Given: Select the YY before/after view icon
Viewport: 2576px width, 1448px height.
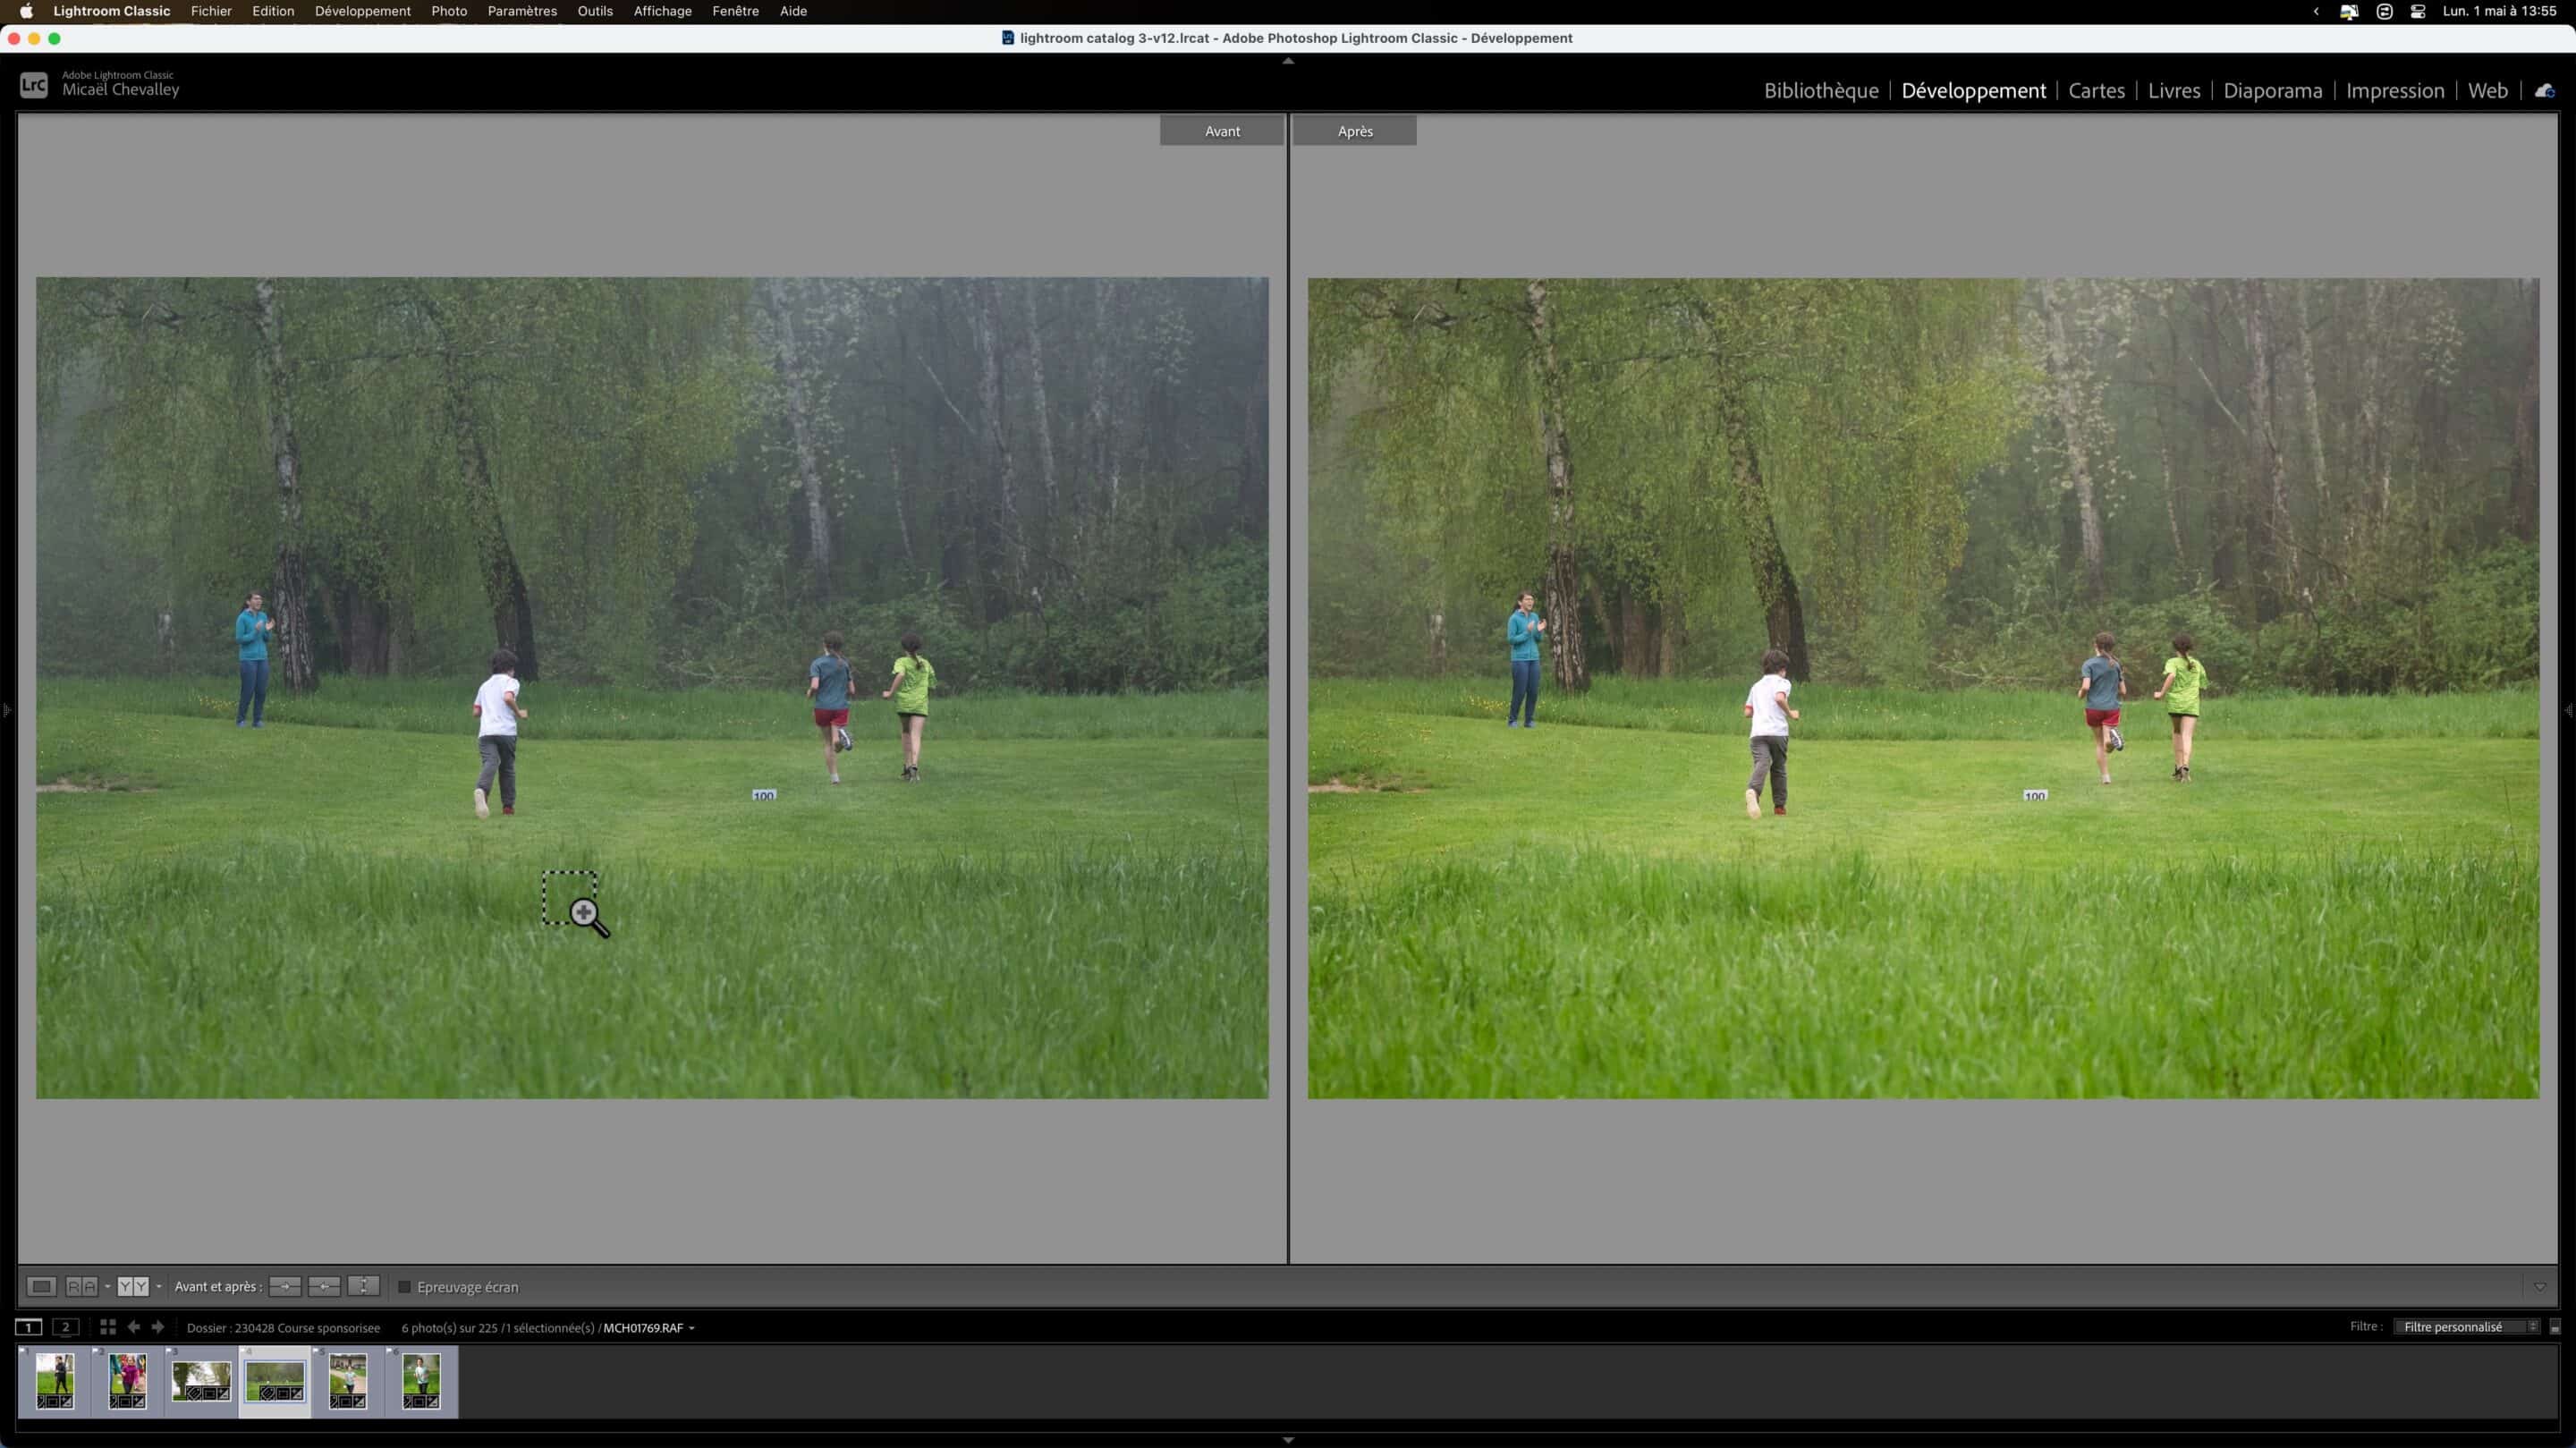Looking at the screenshot, I should (x=133, y=1286).
